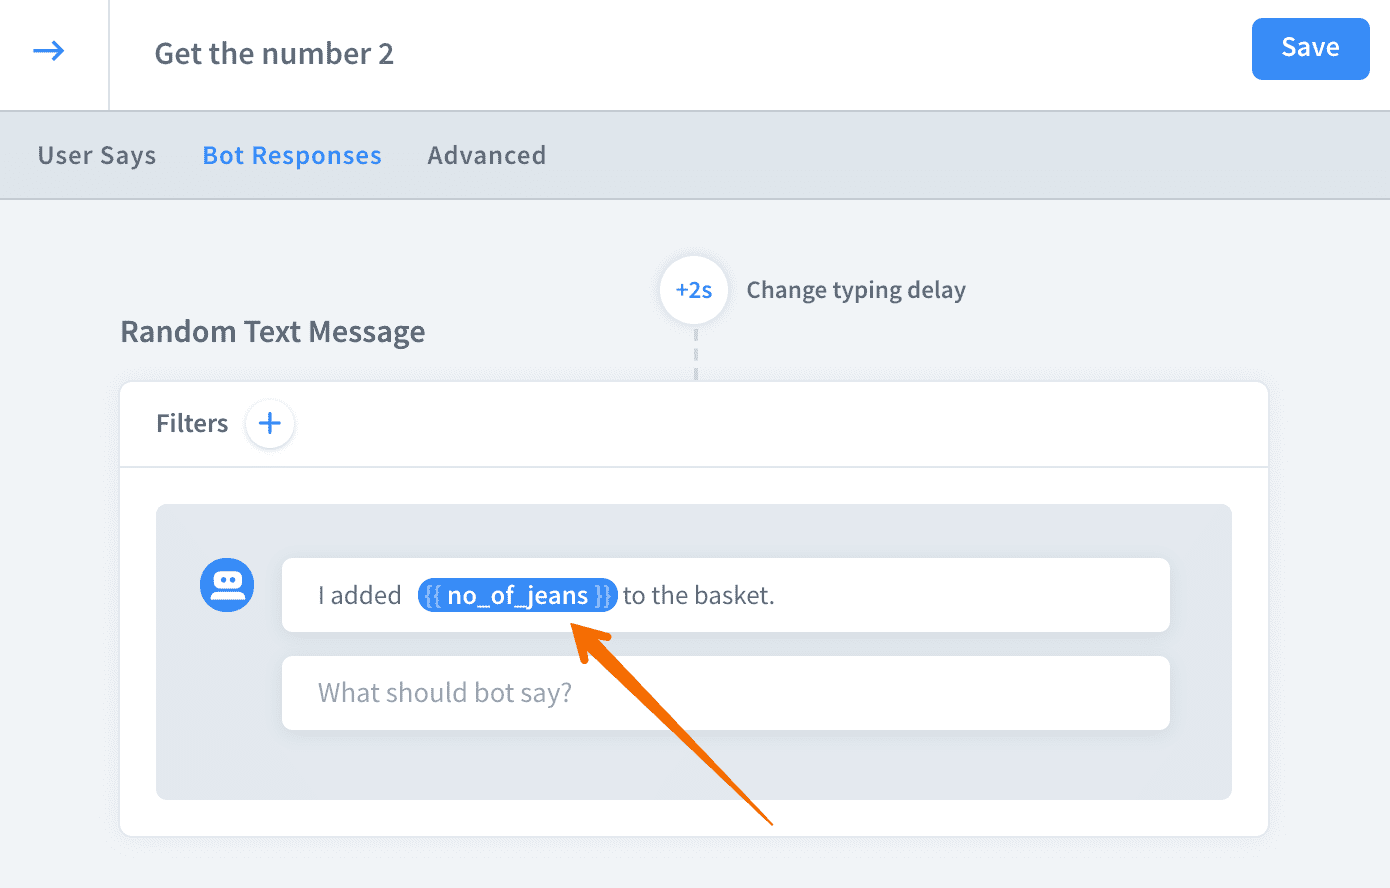This screenshot has height=888, width=1390.
Task: Click the bot avatar icon
Action: [x=227, y=585]
